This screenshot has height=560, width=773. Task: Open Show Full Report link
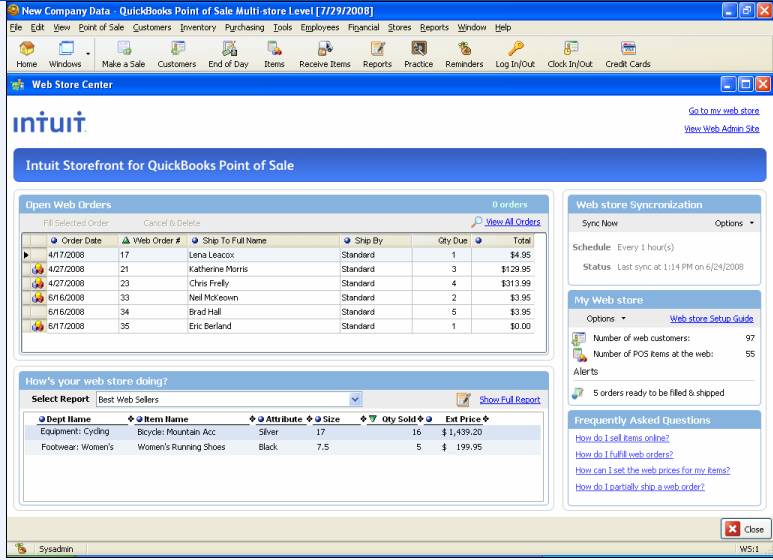tap(510, 400)
